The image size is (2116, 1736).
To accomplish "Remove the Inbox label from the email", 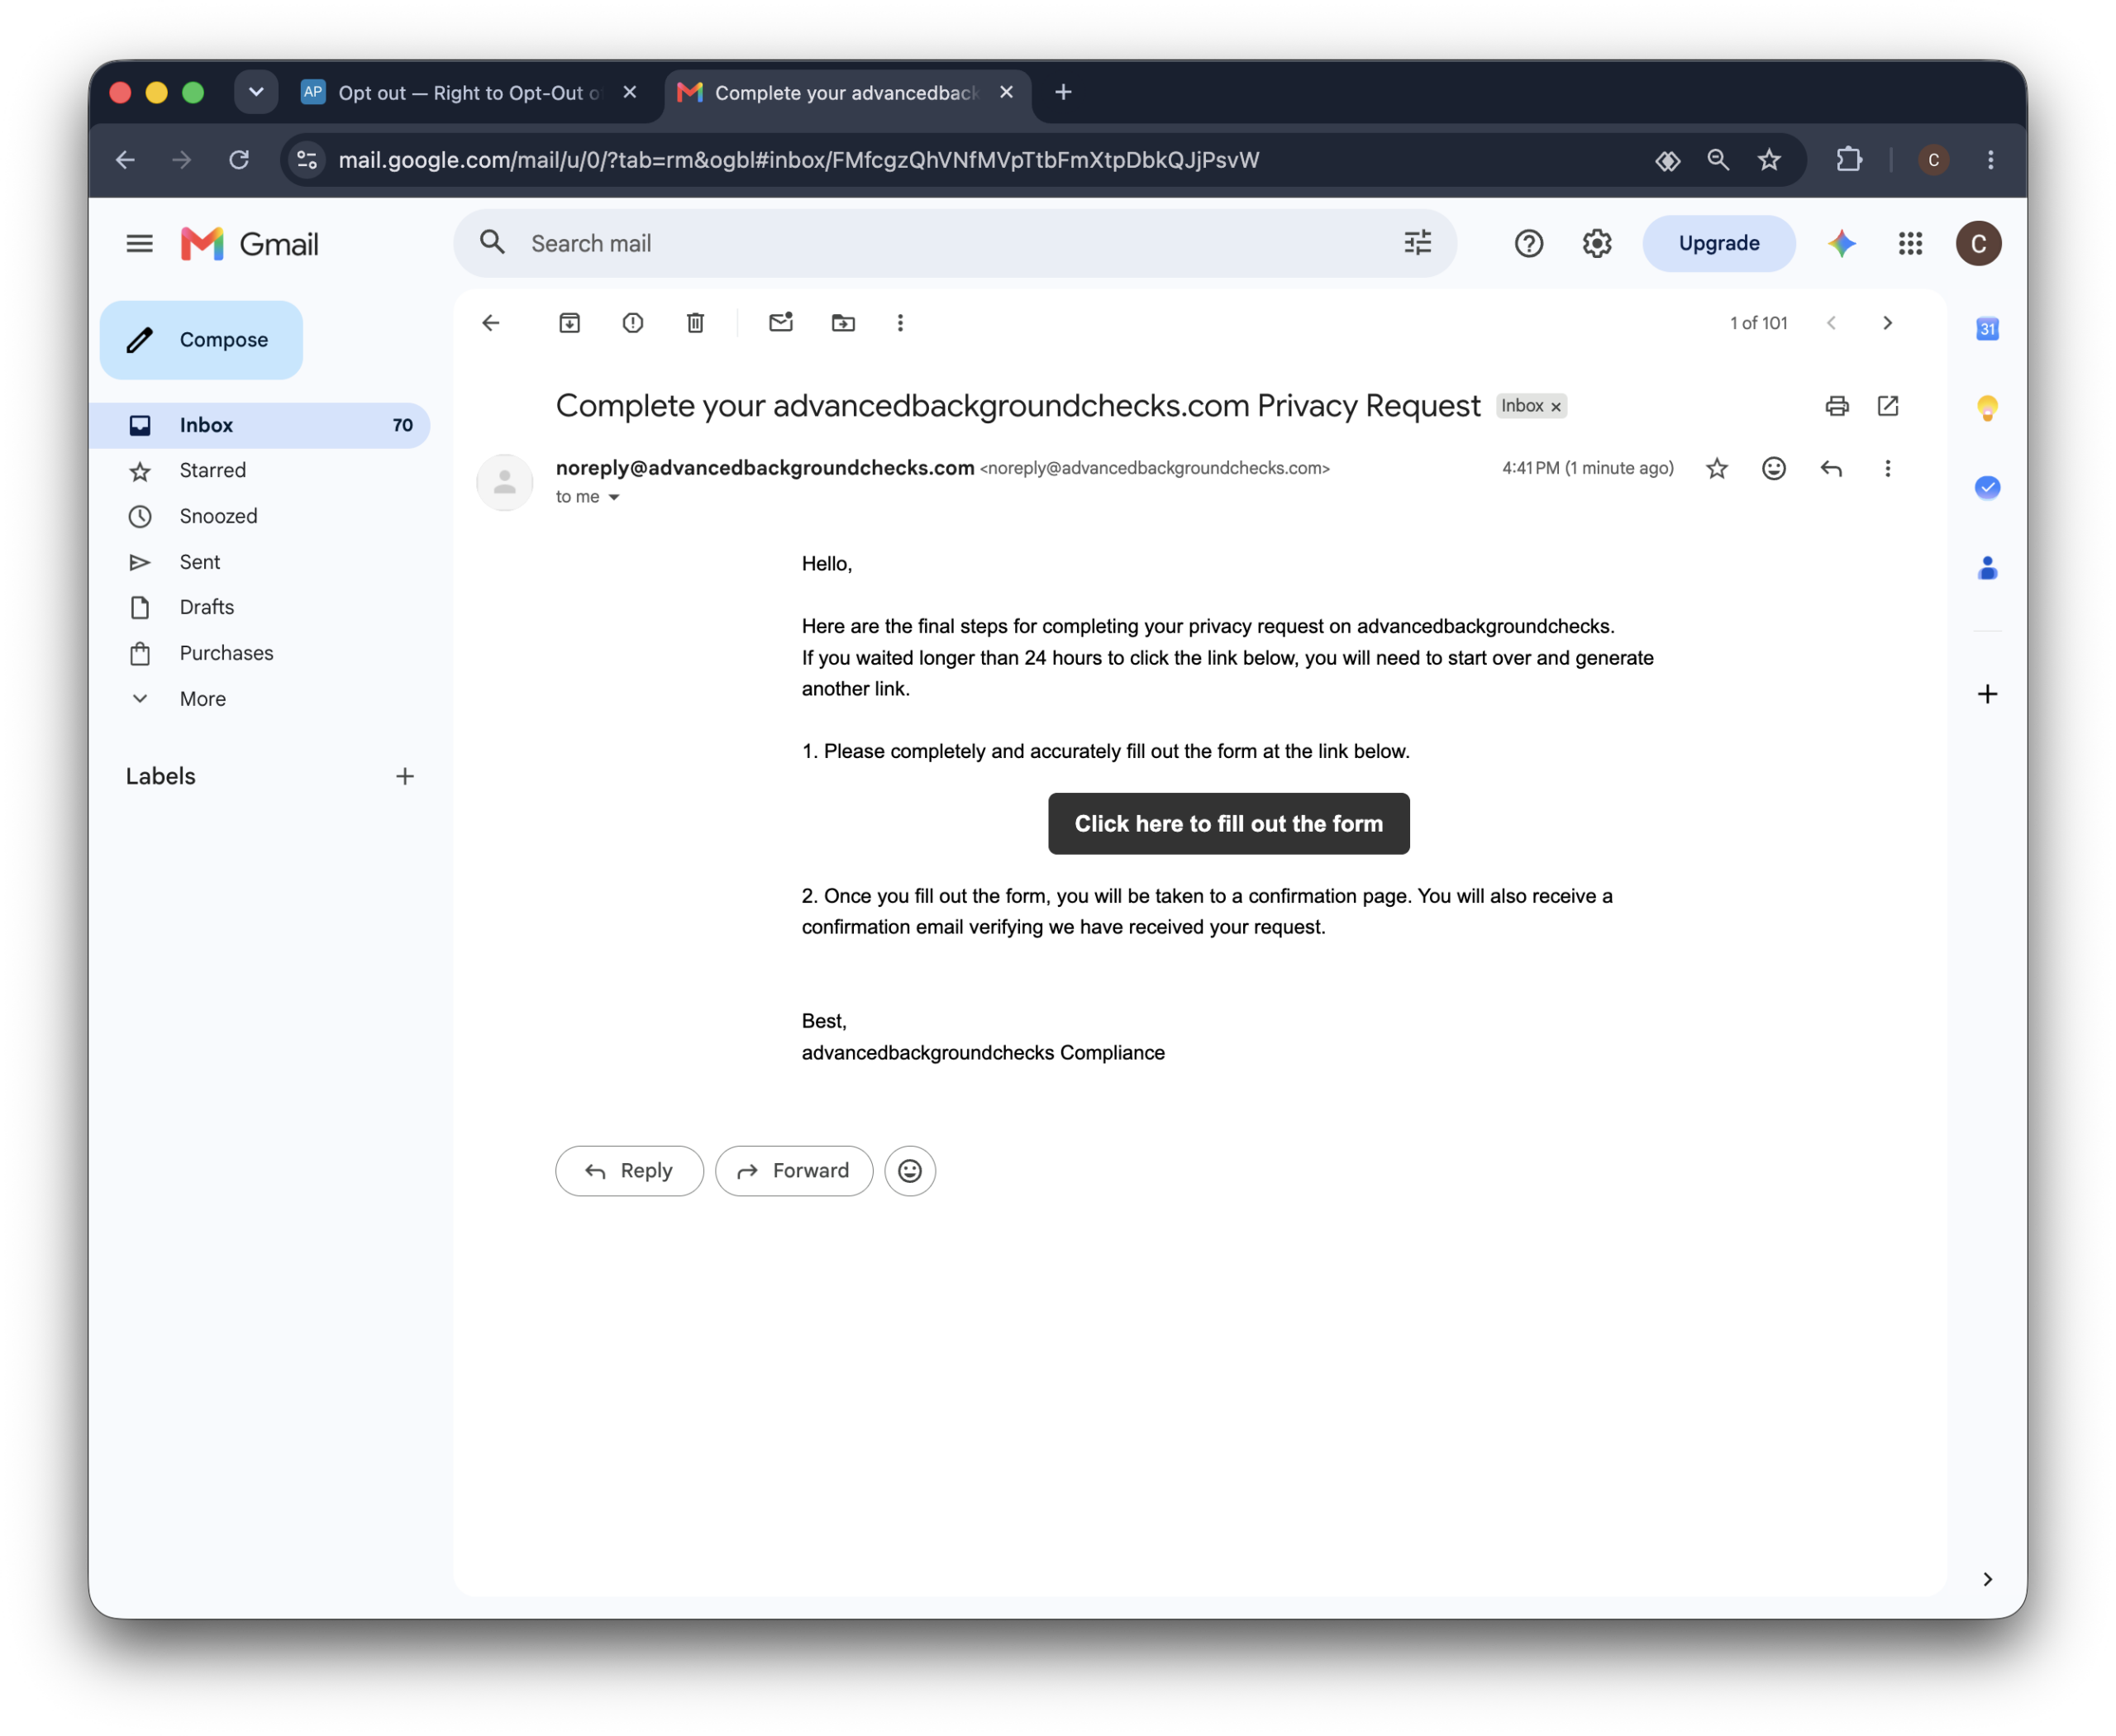I will click(1556, 407).
